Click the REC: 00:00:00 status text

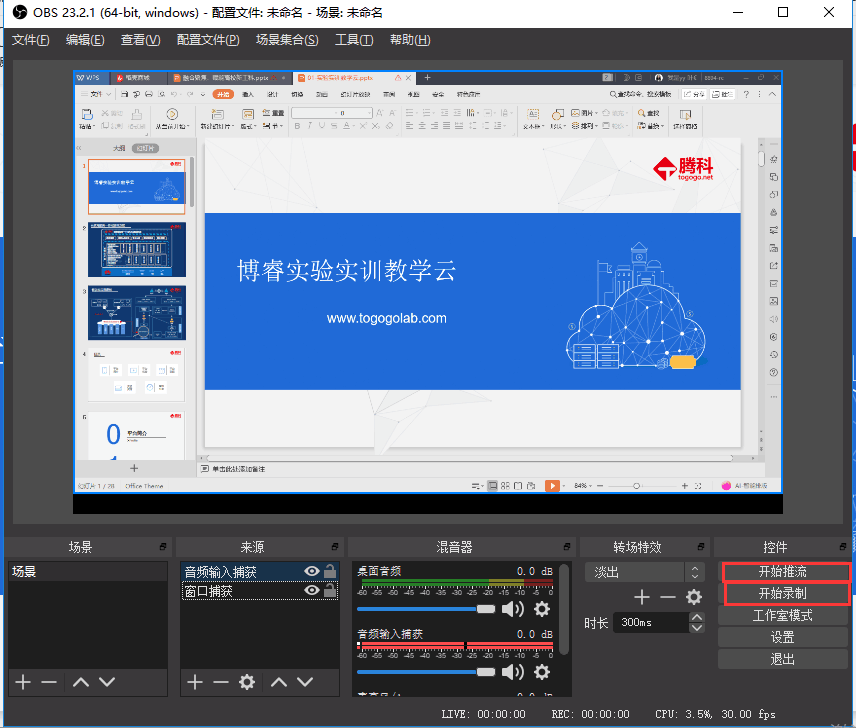tap(590, 714)
